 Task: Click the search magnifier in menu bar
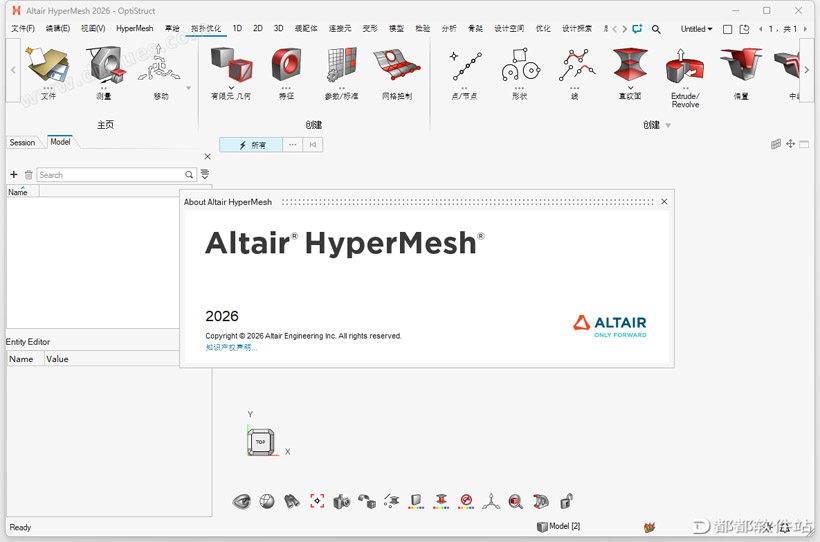pyautogui.click(x=656, y=29)
